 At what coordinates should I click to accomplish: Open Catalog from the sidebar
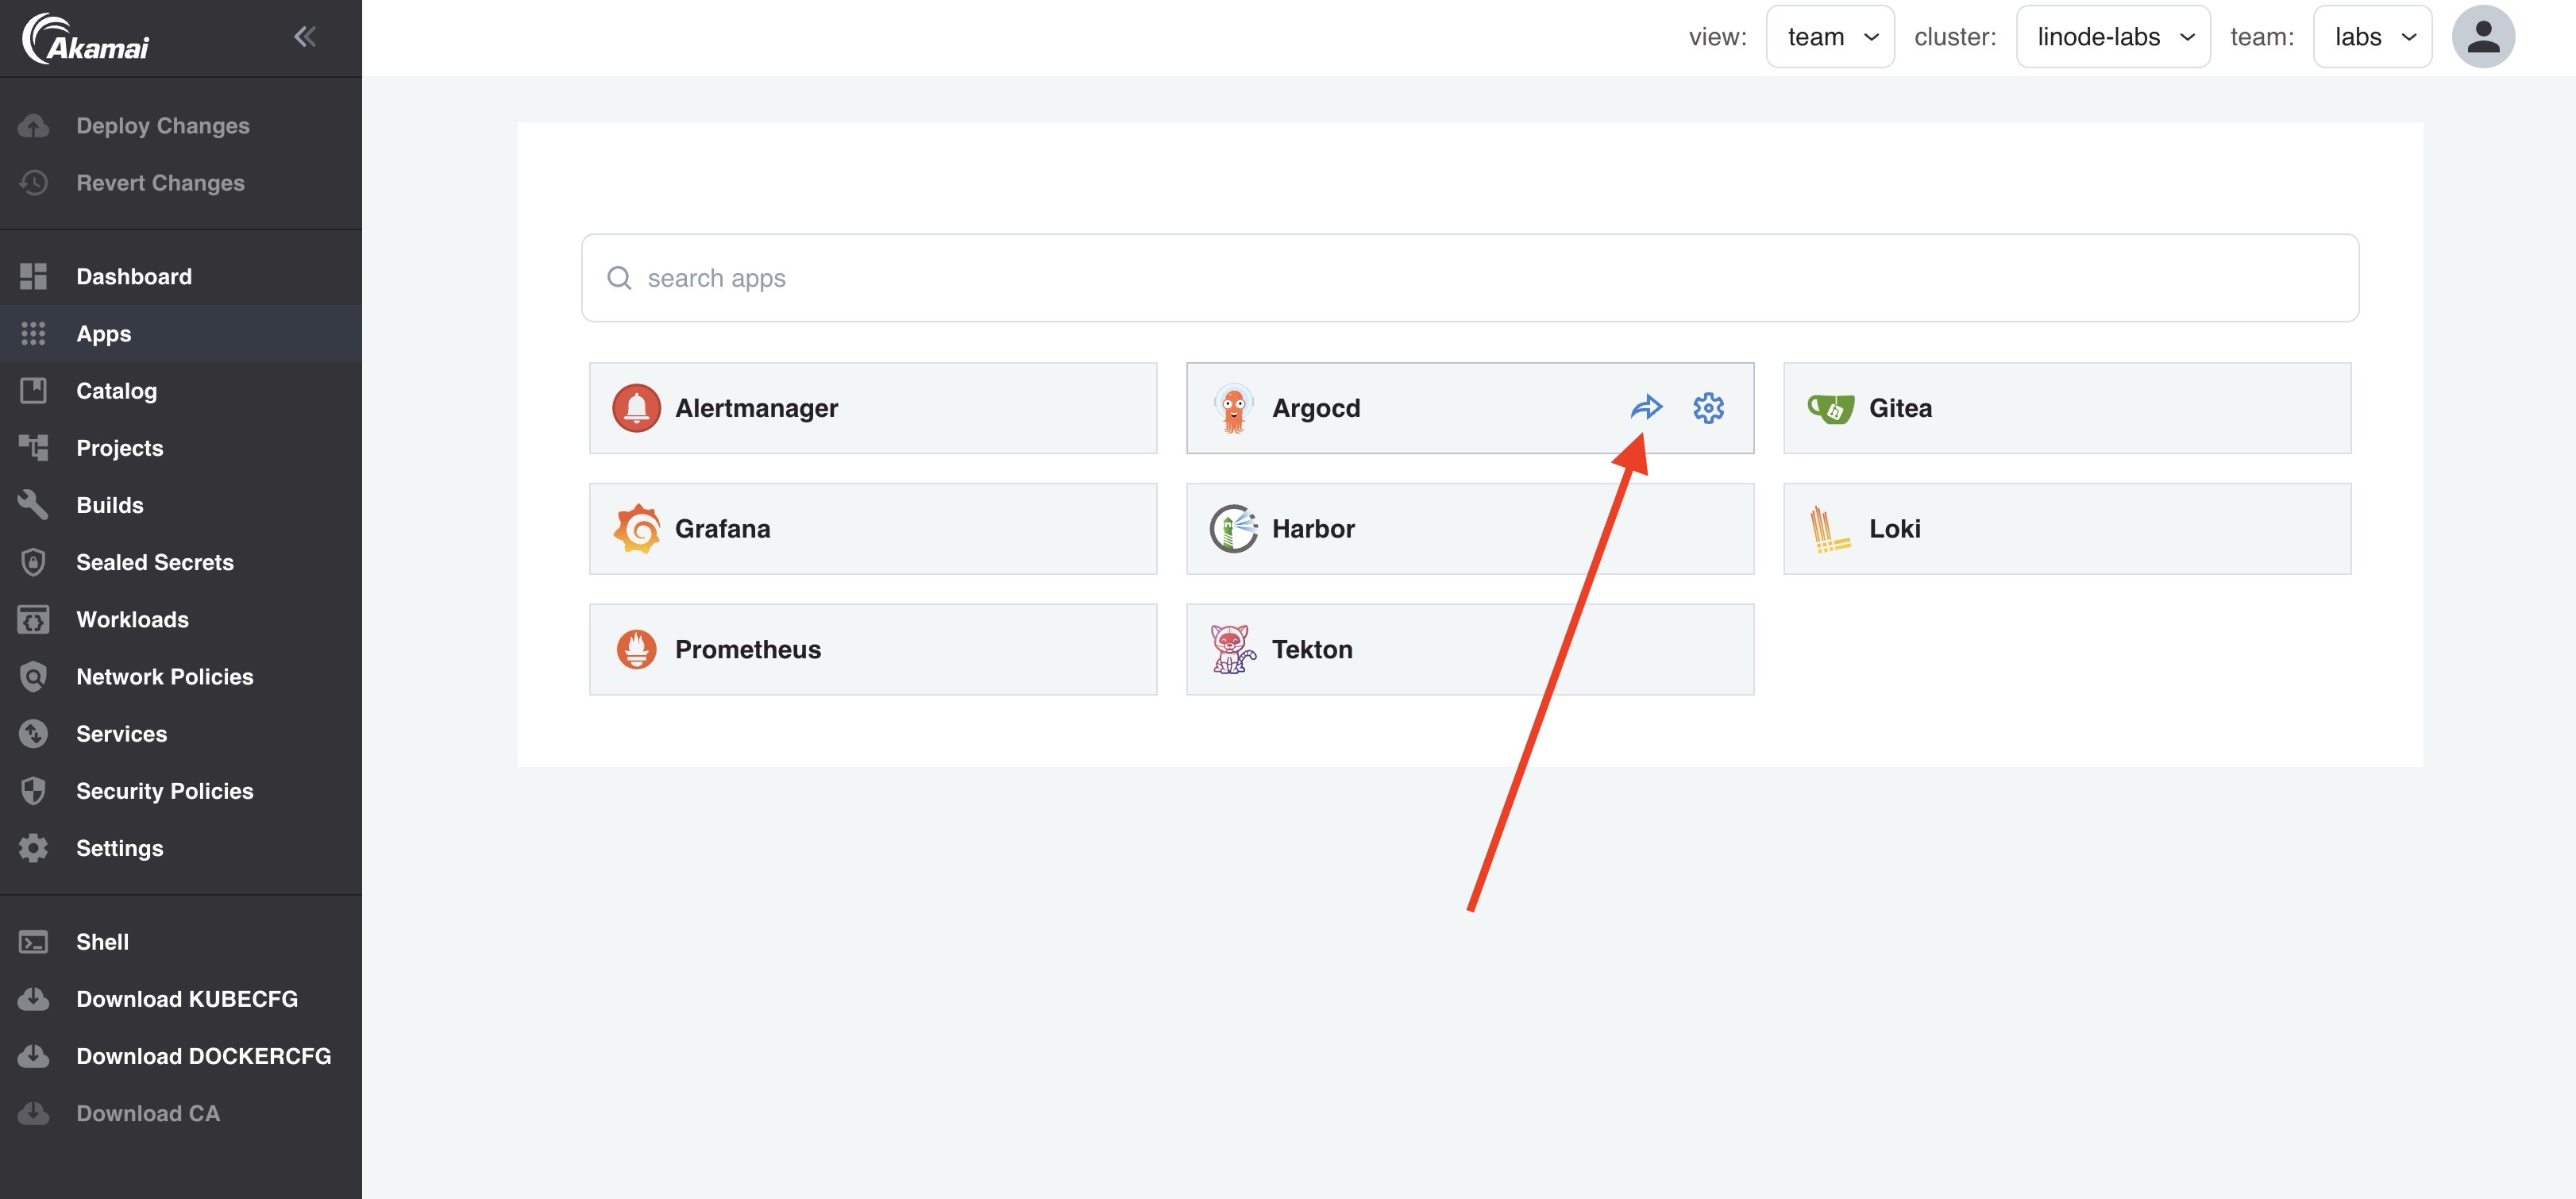click(181, 391)
